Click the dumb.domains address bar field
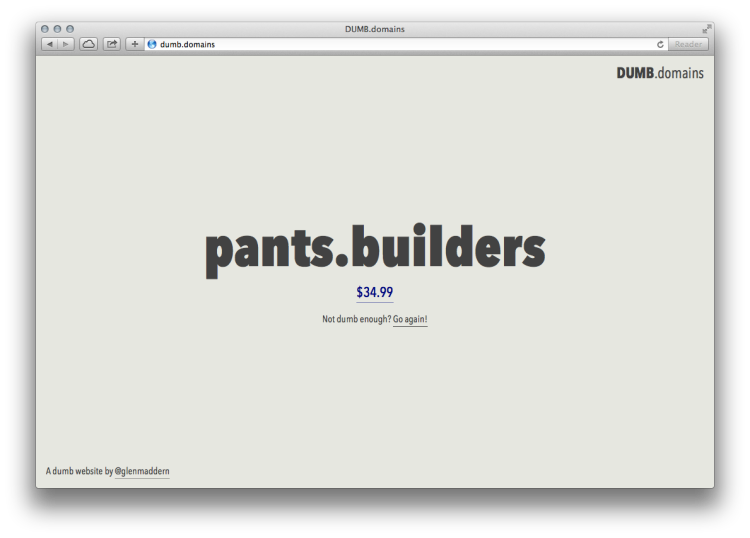Screen dimensions: 750x538 [x=406, y=44]
